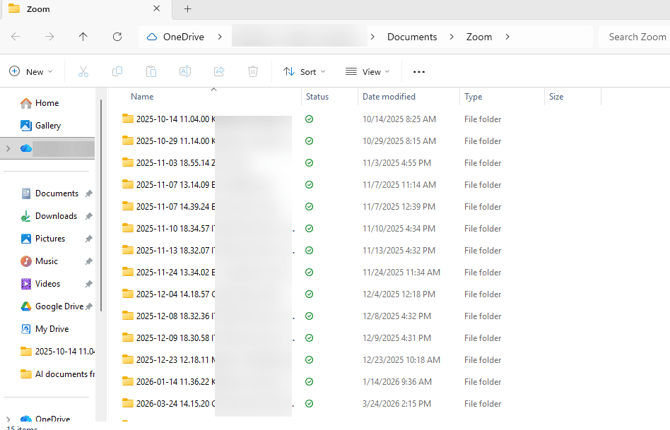Expand the OneDrive tree node

pyautogui.click(x=9, y=419)
